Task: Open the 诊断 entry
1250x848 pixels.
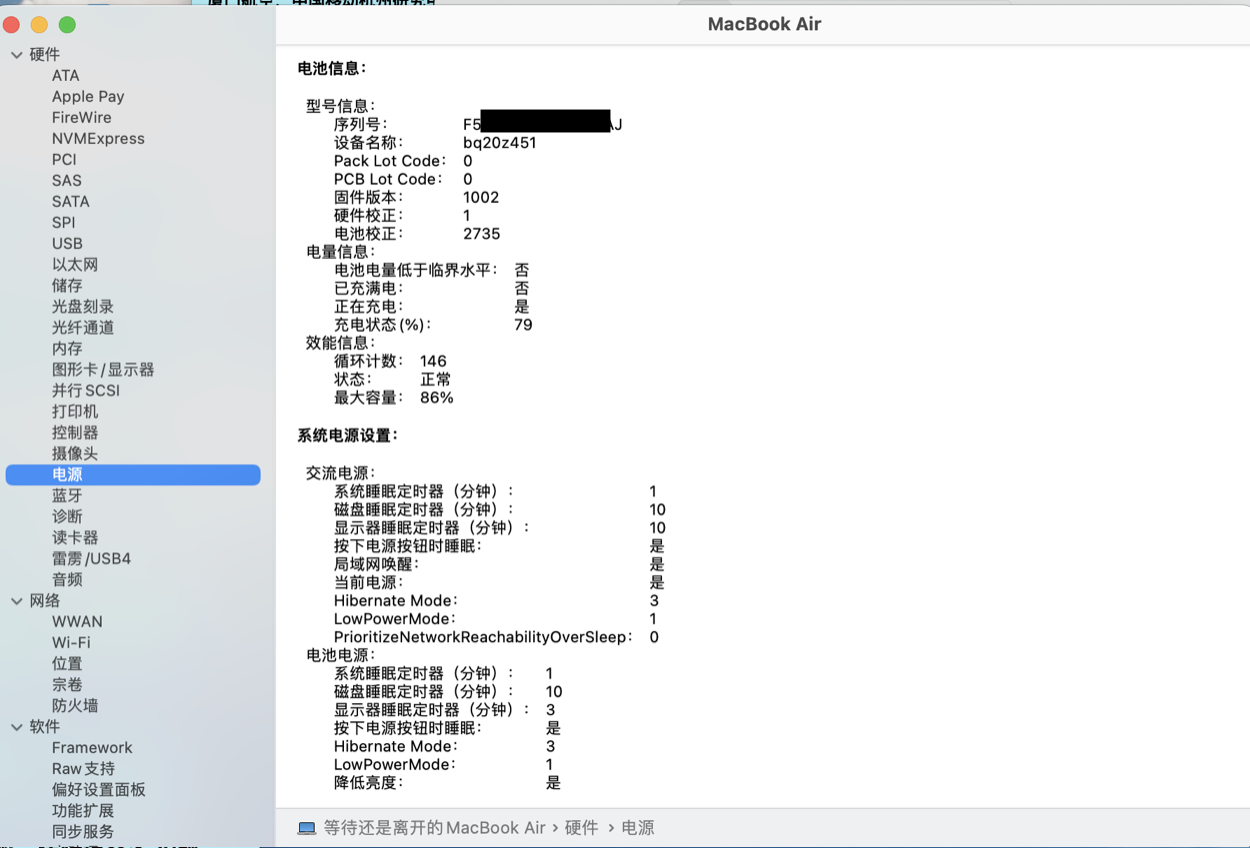Action: [67, 517]
